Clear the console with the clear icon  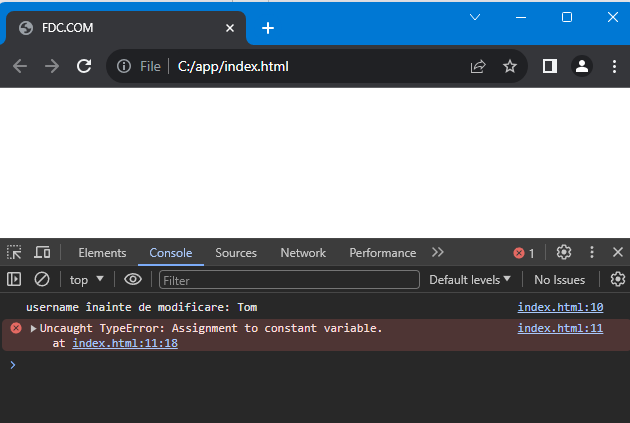pyautogui.click(x=42, y=280)
